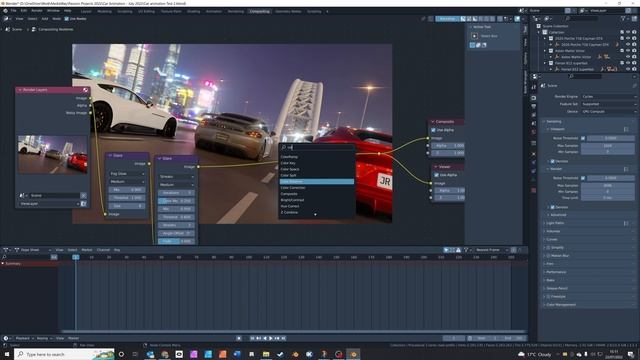Click the Compositing Nodetree breadcrumb

pos(56,29)
